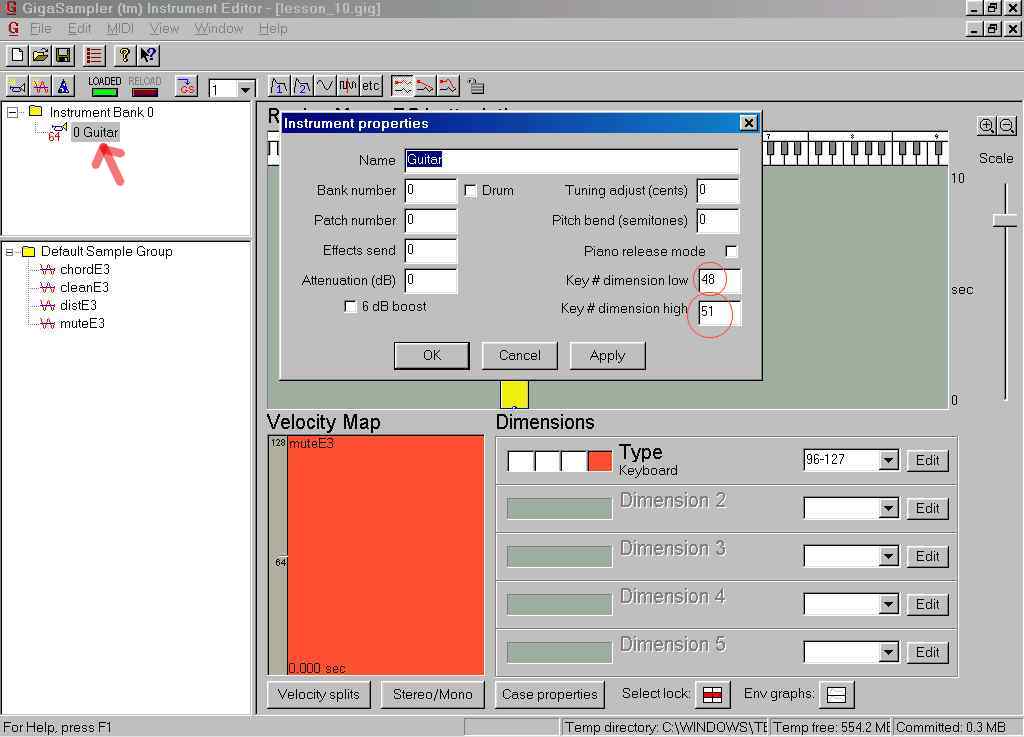Click the Open file folder icon
The width and height of the screenshot is (1024, 737).
tap(40, 55)
